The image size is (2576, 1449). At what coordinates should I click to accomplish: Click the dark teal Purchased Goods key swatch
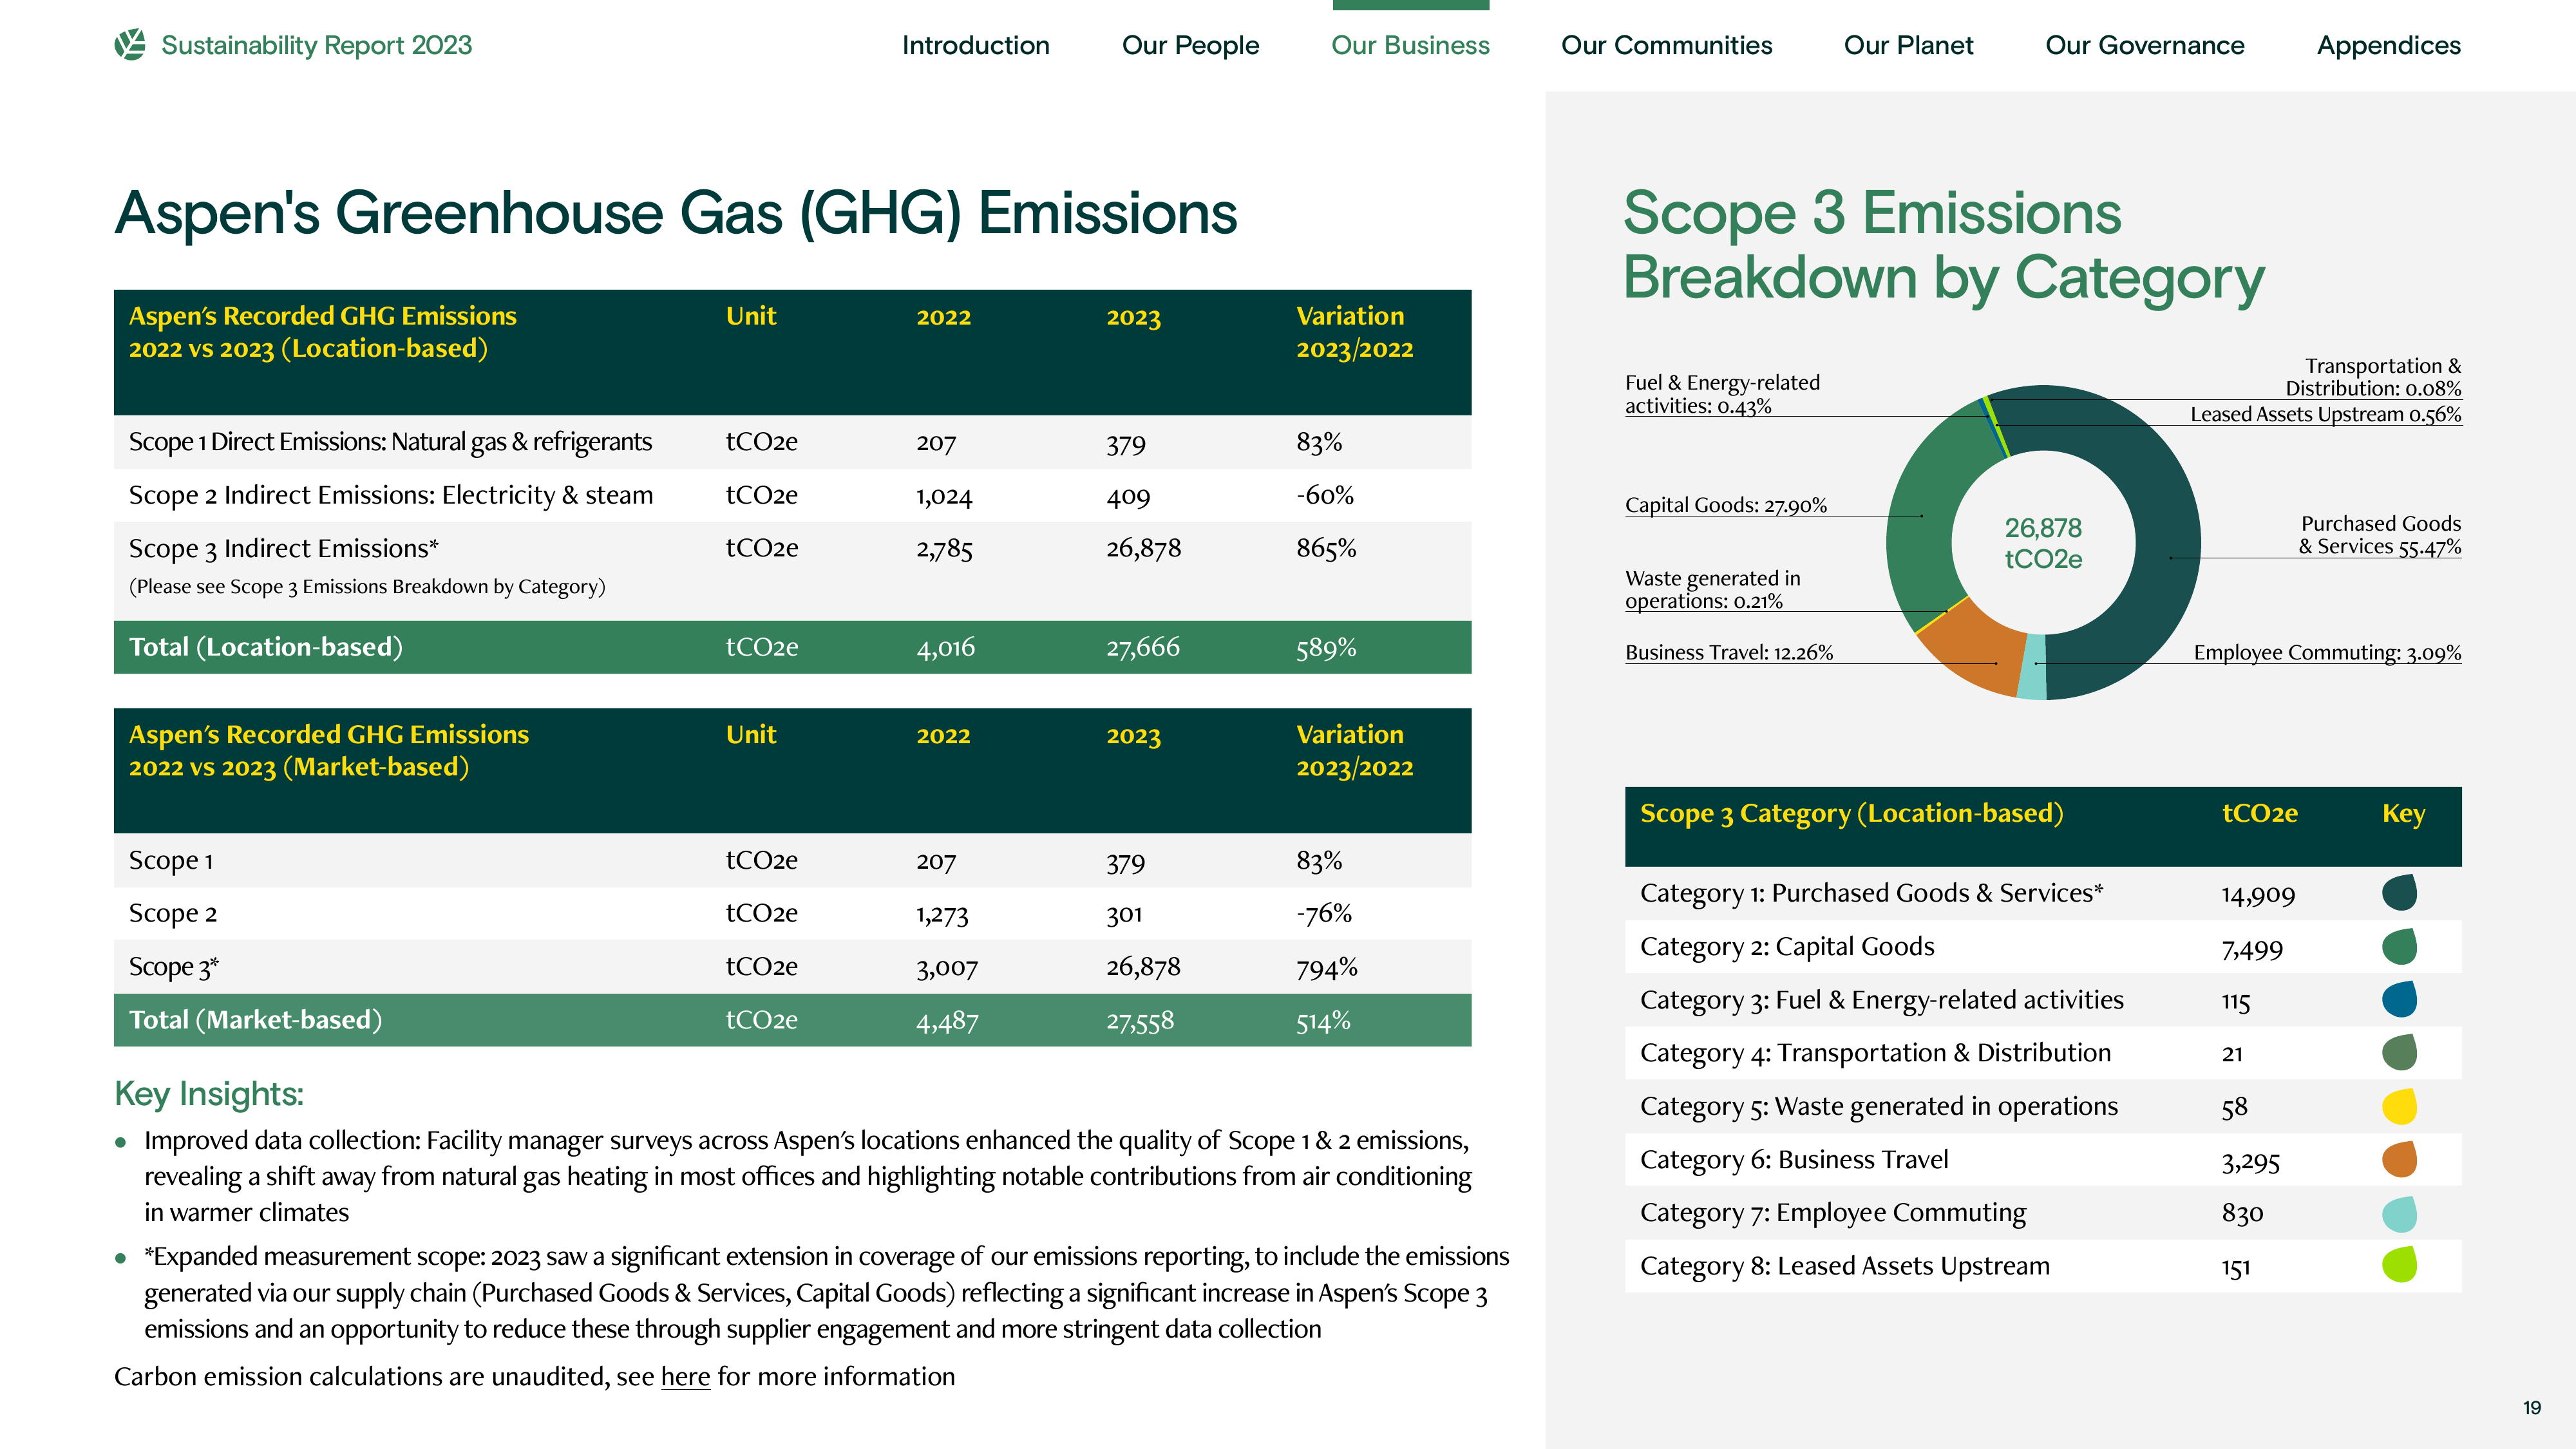coord(2399,892)
